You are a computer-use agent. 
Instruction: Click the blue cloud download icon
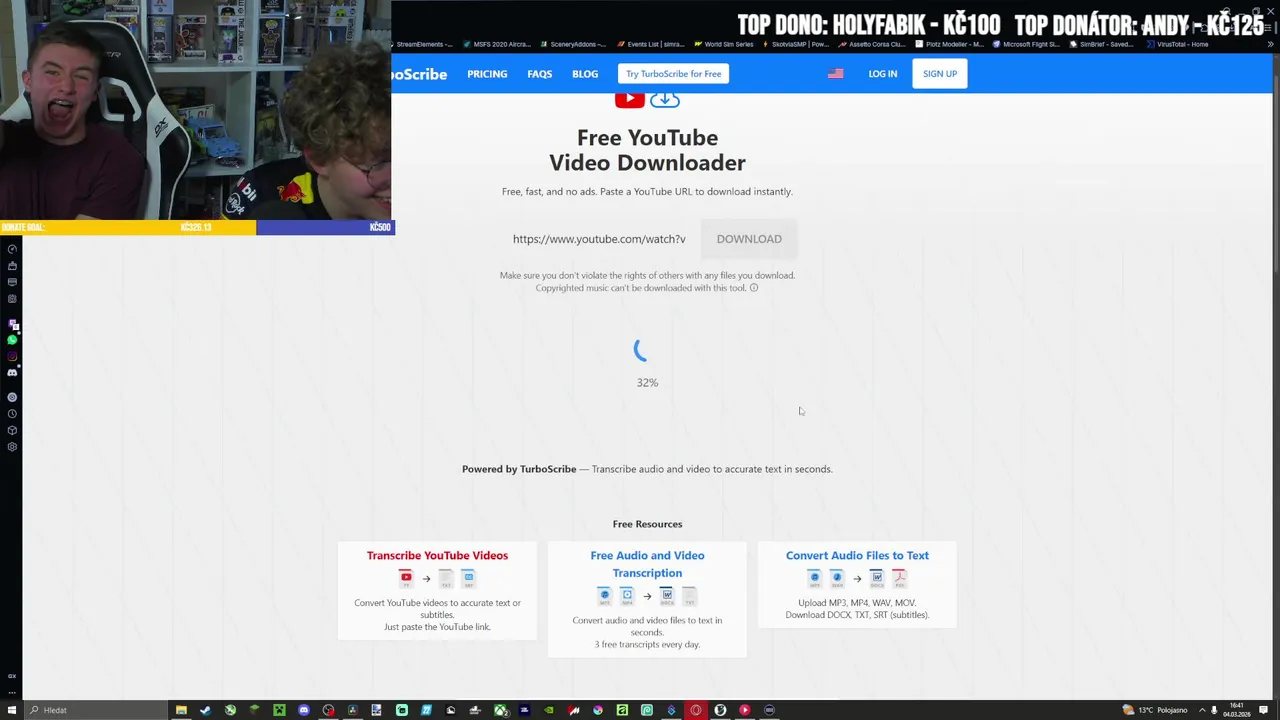pos(665,99)
